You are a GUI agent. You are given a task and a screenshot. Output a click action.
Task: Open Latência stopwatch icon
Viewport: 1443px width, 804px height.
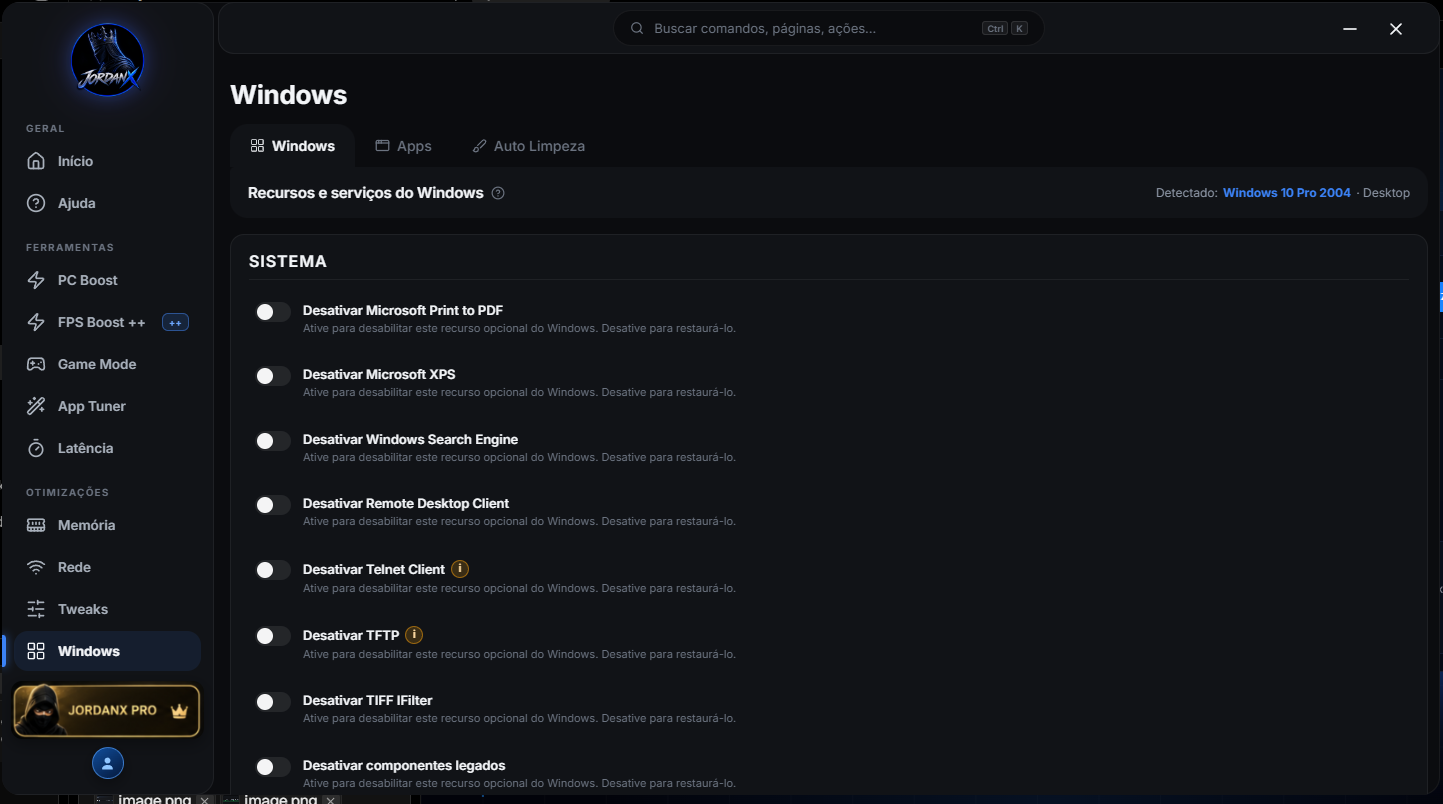pyautogui.click(x=36, y=448)
